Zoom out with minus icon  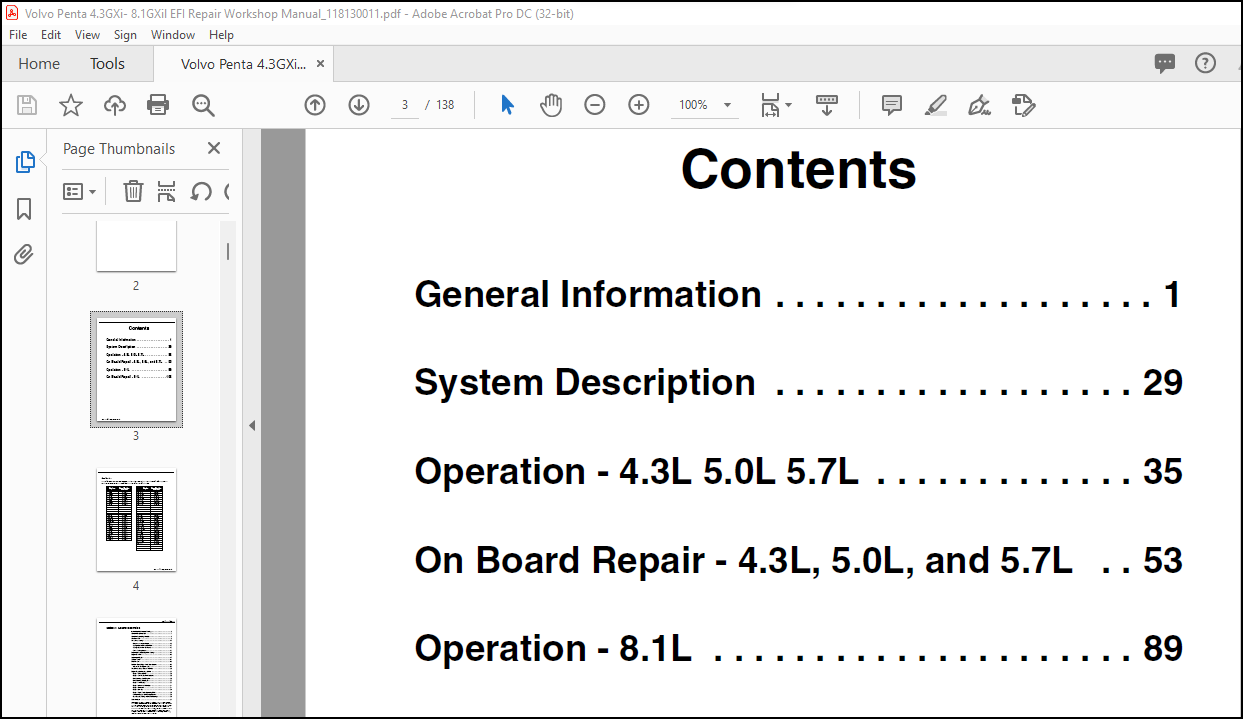595,105
